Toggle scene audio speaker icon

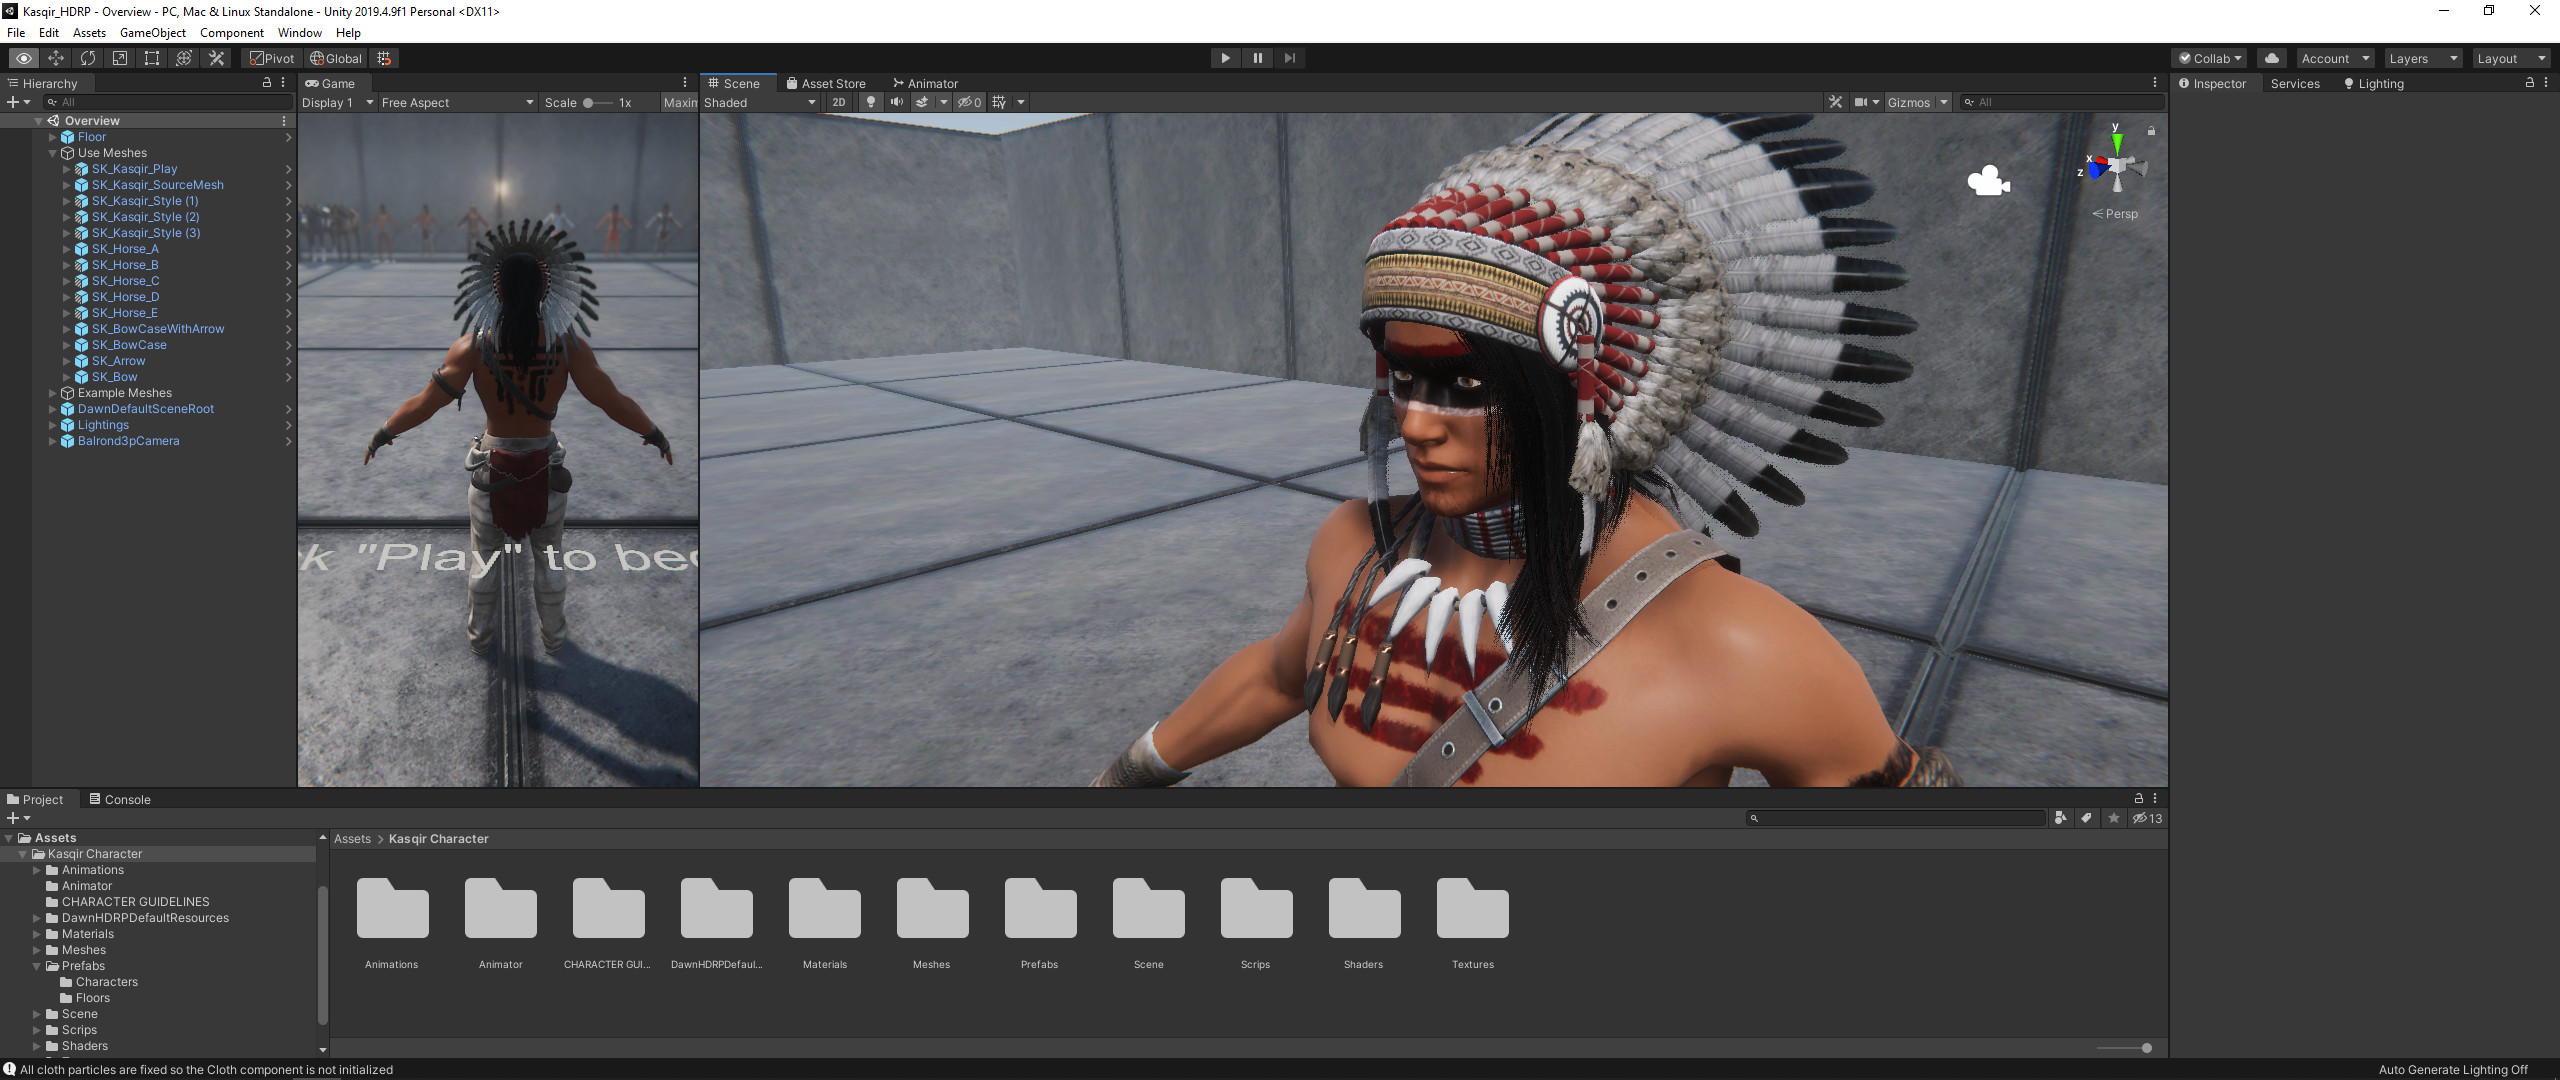[897, 102]
